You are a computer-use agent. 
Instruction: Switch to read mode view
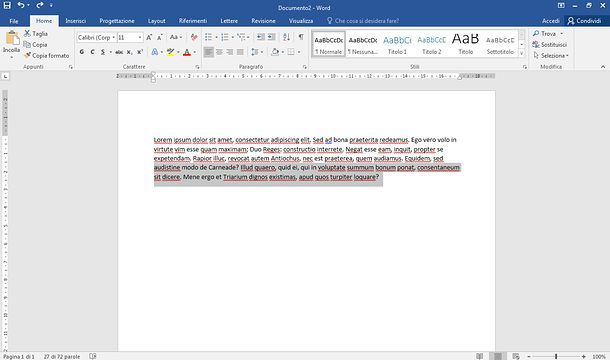pyautogui.click(x=479, y=356)
